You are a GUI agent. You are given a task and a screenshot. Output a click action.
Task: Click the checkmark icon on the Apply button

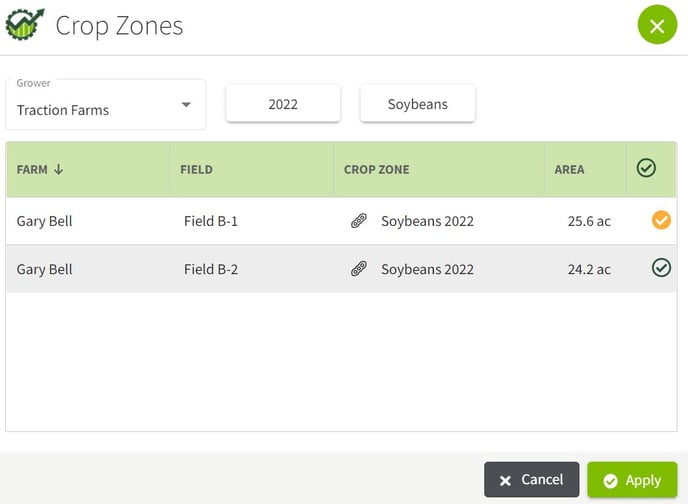pyautogui.click(x=610, y=481)
